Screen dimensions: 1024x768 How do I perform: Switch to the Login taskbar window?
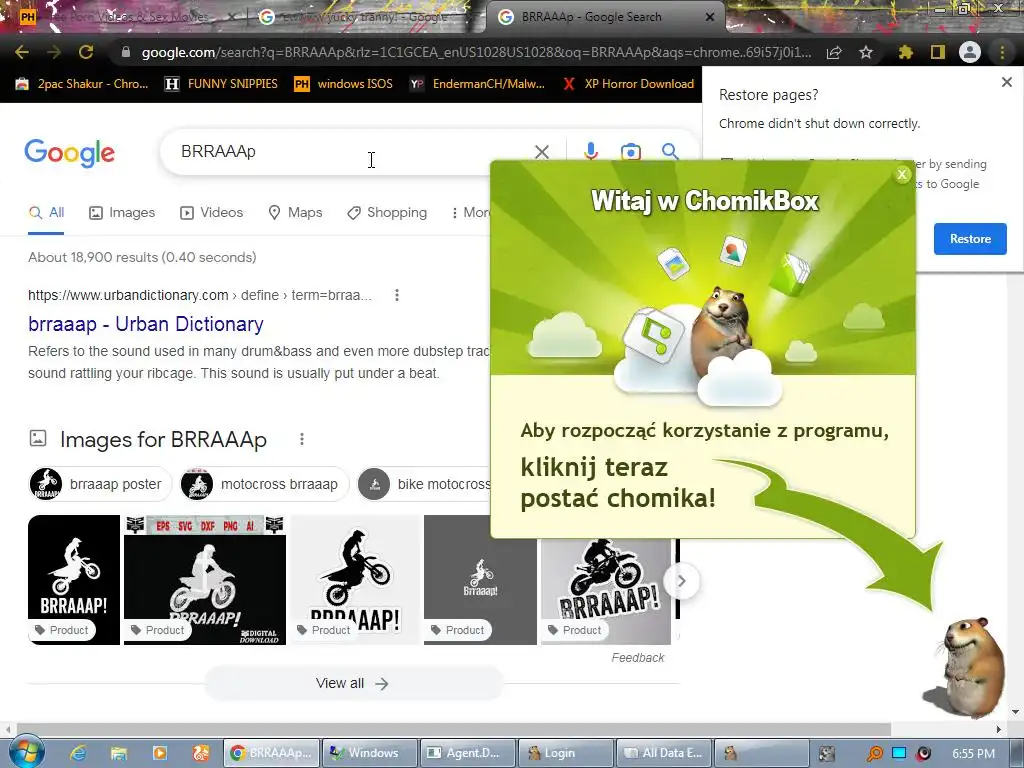coord(566,753)
